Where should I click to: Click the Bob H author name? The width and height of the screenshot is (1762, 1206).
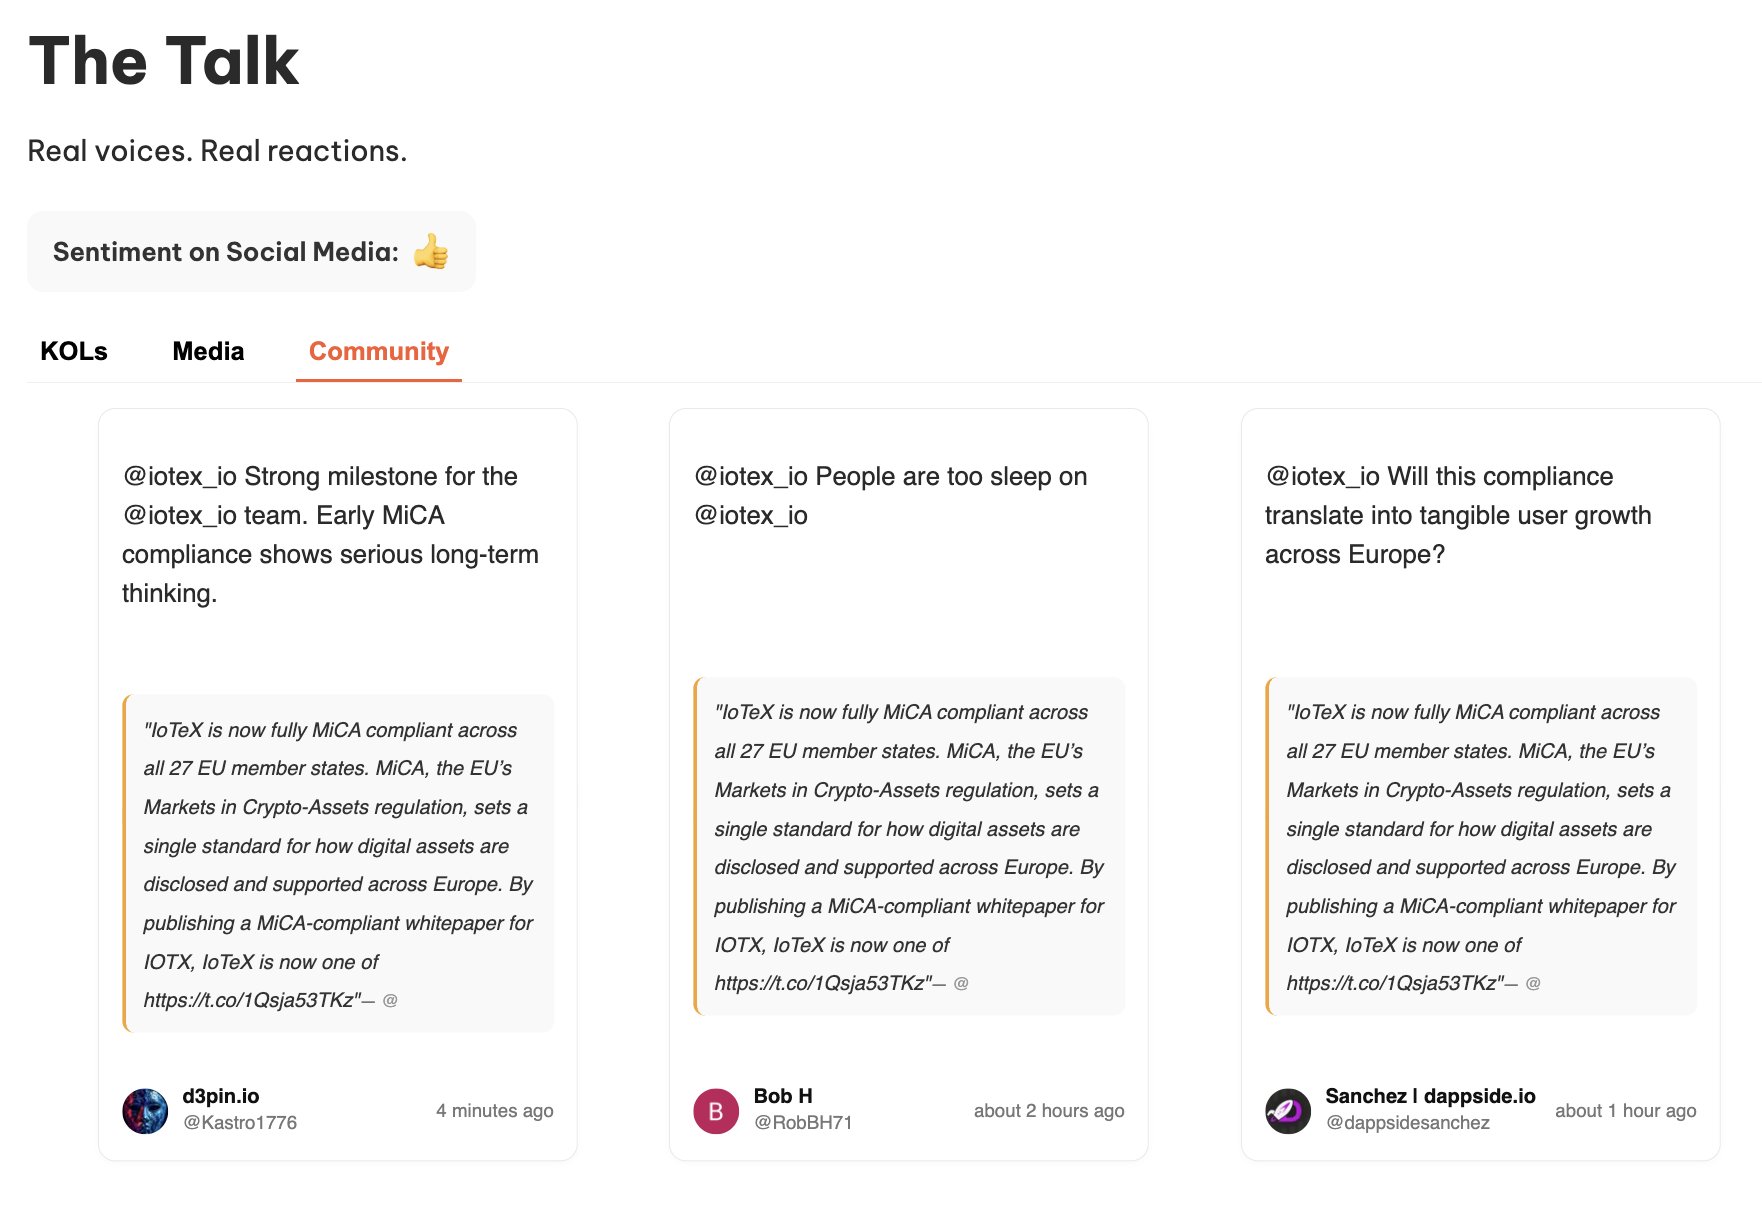(783, 1096)
